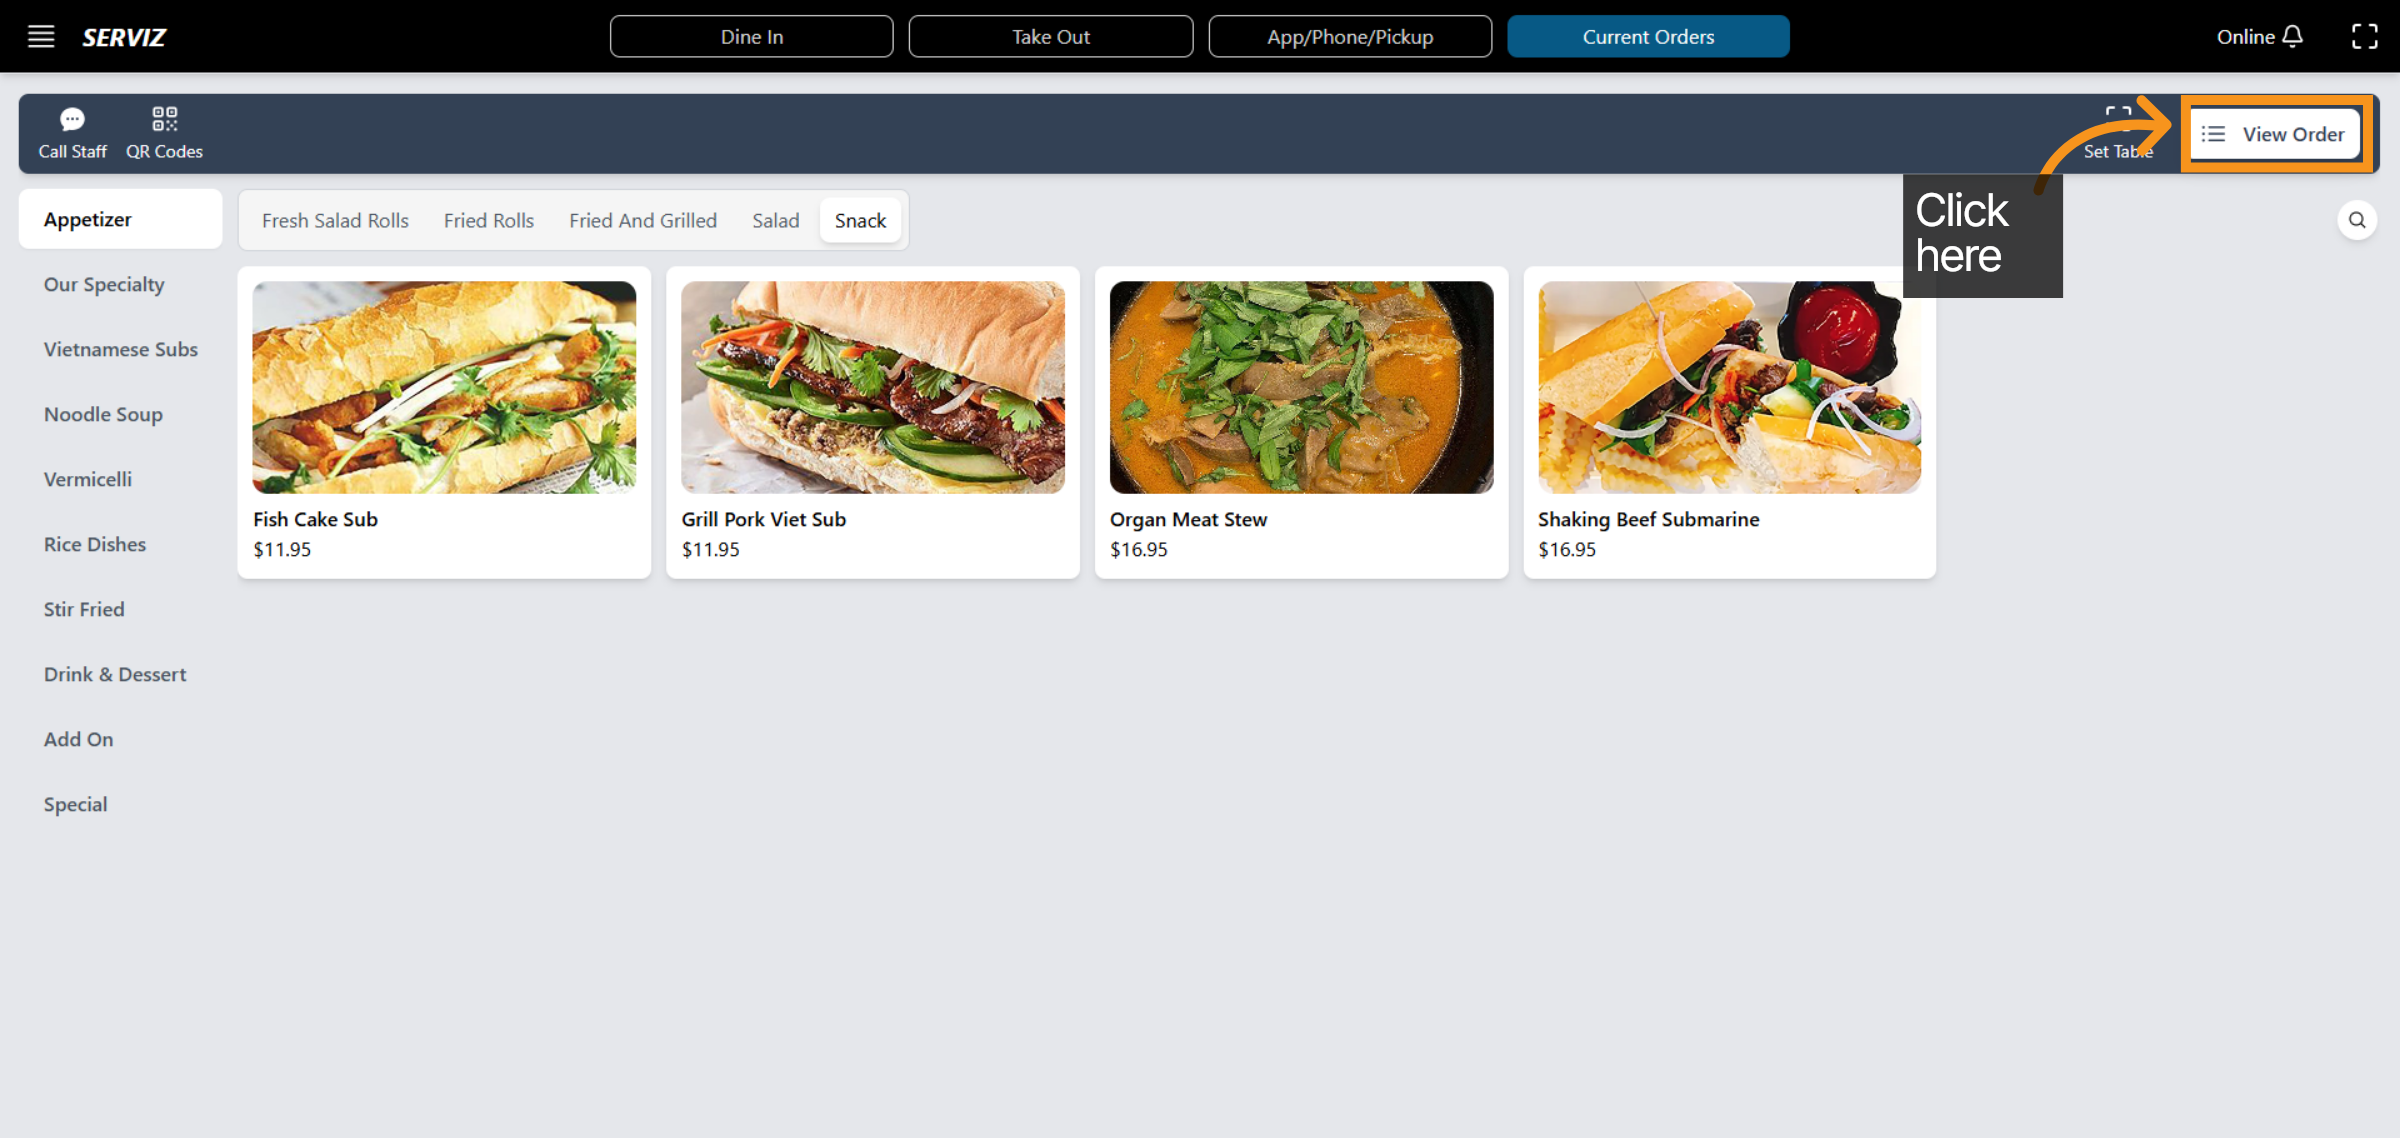The image size is (2400, 1138).
Task: Click the Set Table icon
Action: pos(2117,131)
